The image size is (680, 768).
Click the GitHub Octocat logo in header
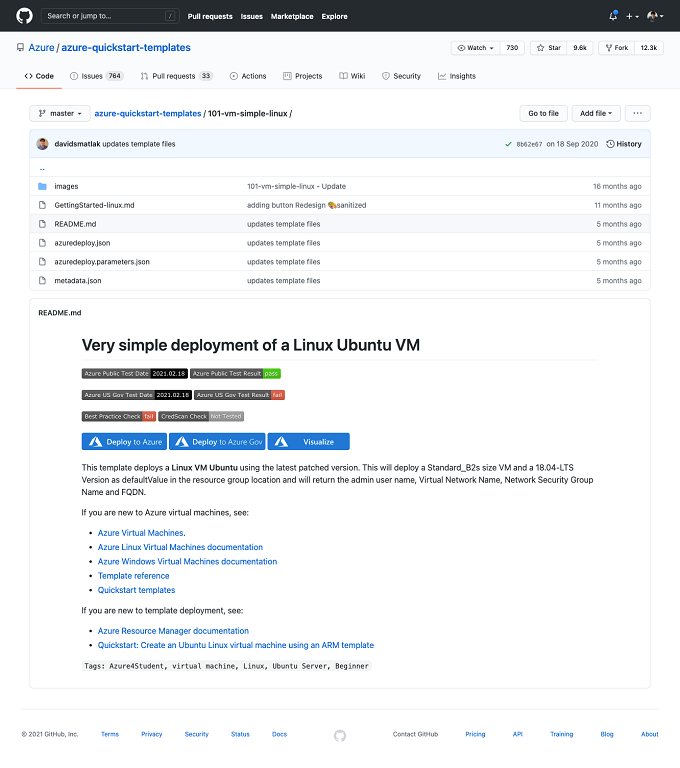[24, 16]
